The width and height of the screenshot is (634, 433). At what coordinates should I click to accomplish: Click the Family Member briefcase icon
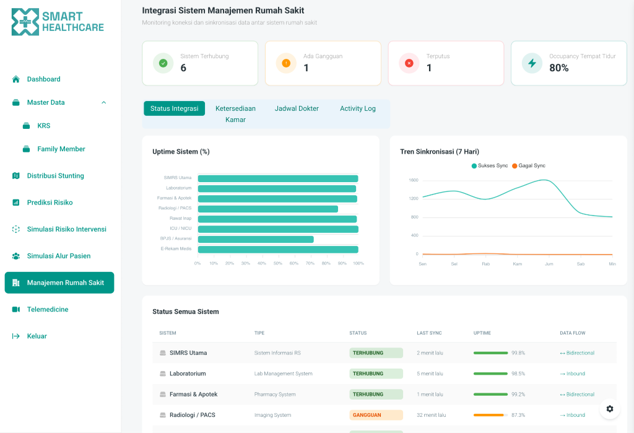point(26,149)
